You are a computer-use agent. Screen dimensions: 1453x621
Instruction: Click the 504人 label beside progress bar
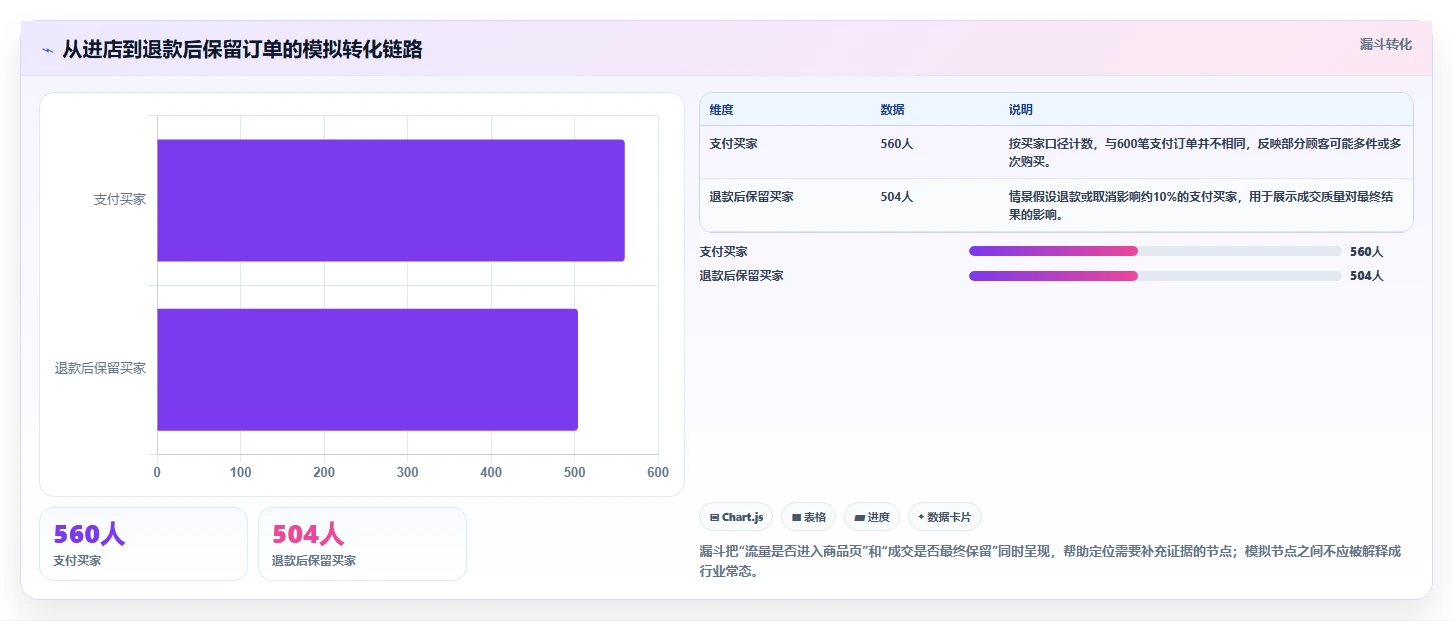point(1366,276)
